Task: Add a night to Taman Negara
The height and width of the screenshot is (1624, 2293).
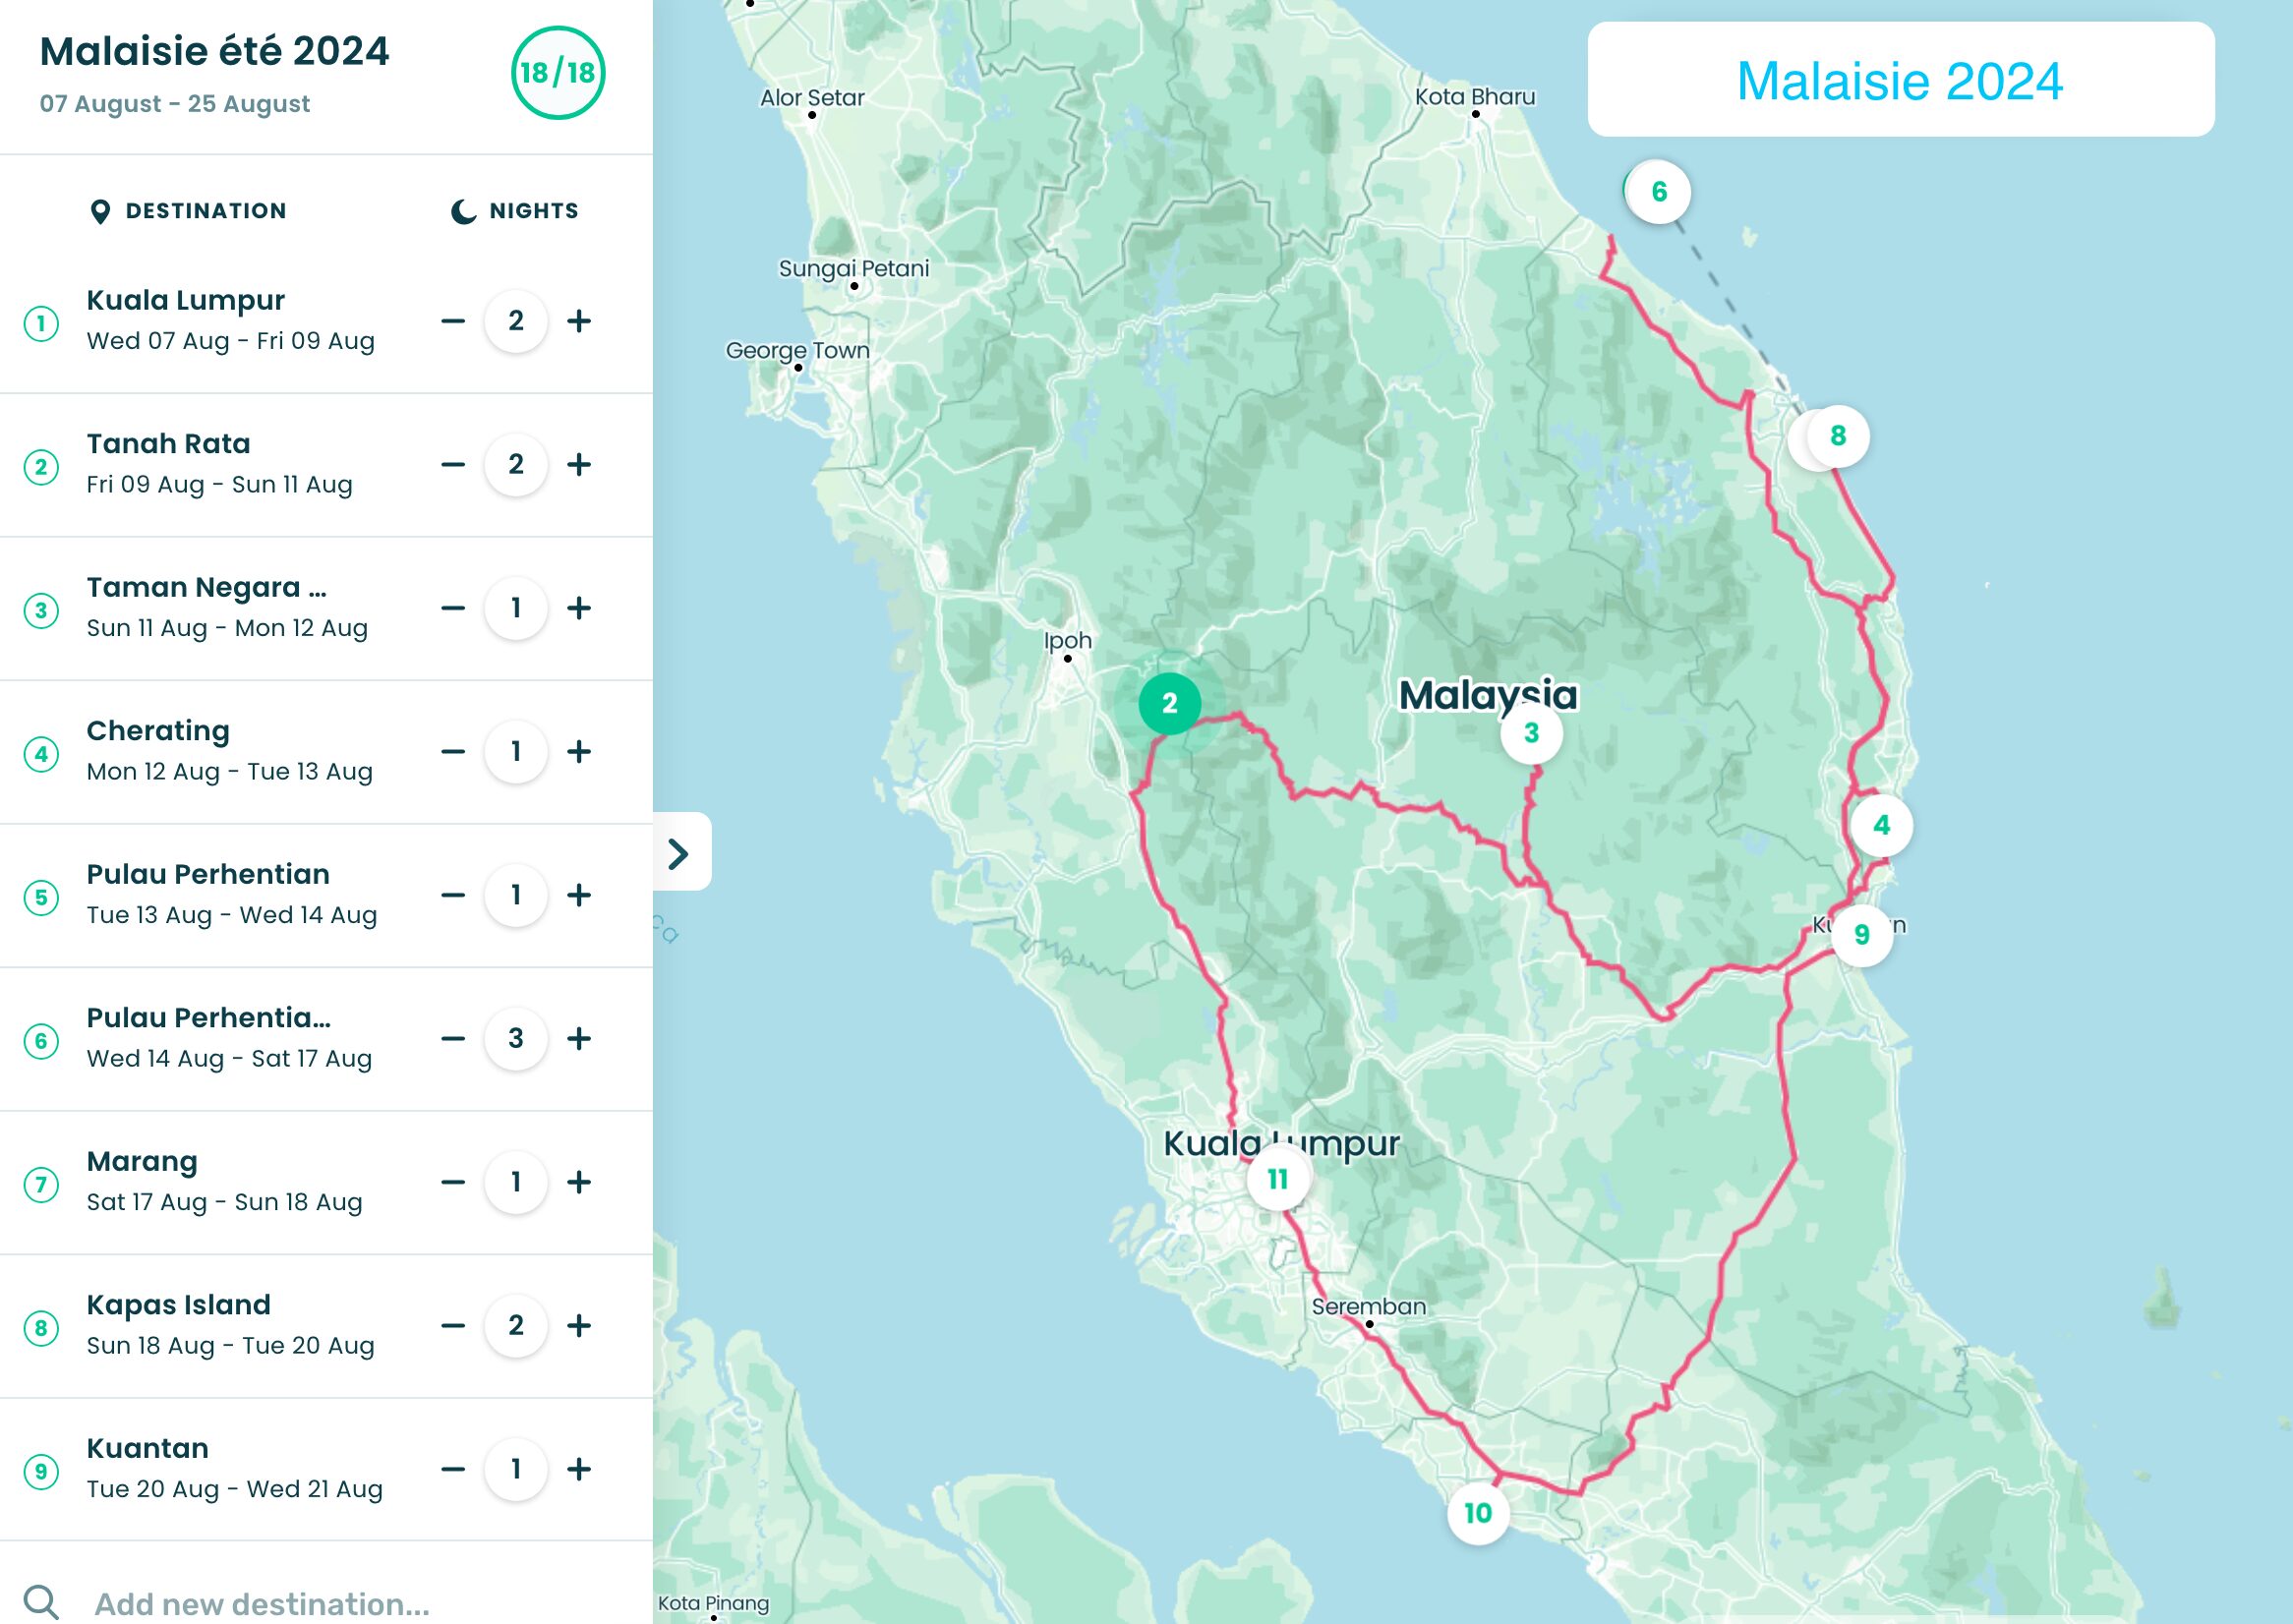Action: pos(579,608)
